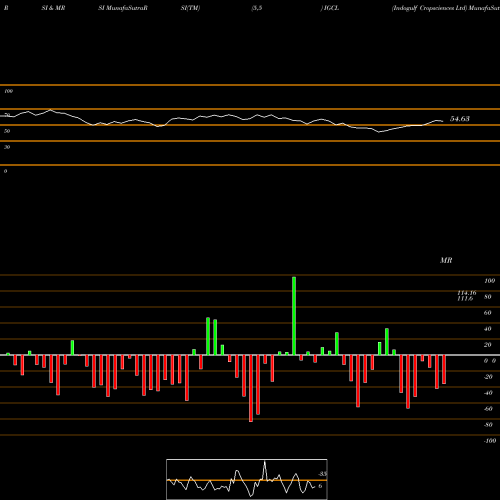Screen dimensions: 500x500
Task: Click the Indogulf Cropsciences Ltd title text
Action: pos(429,8)
